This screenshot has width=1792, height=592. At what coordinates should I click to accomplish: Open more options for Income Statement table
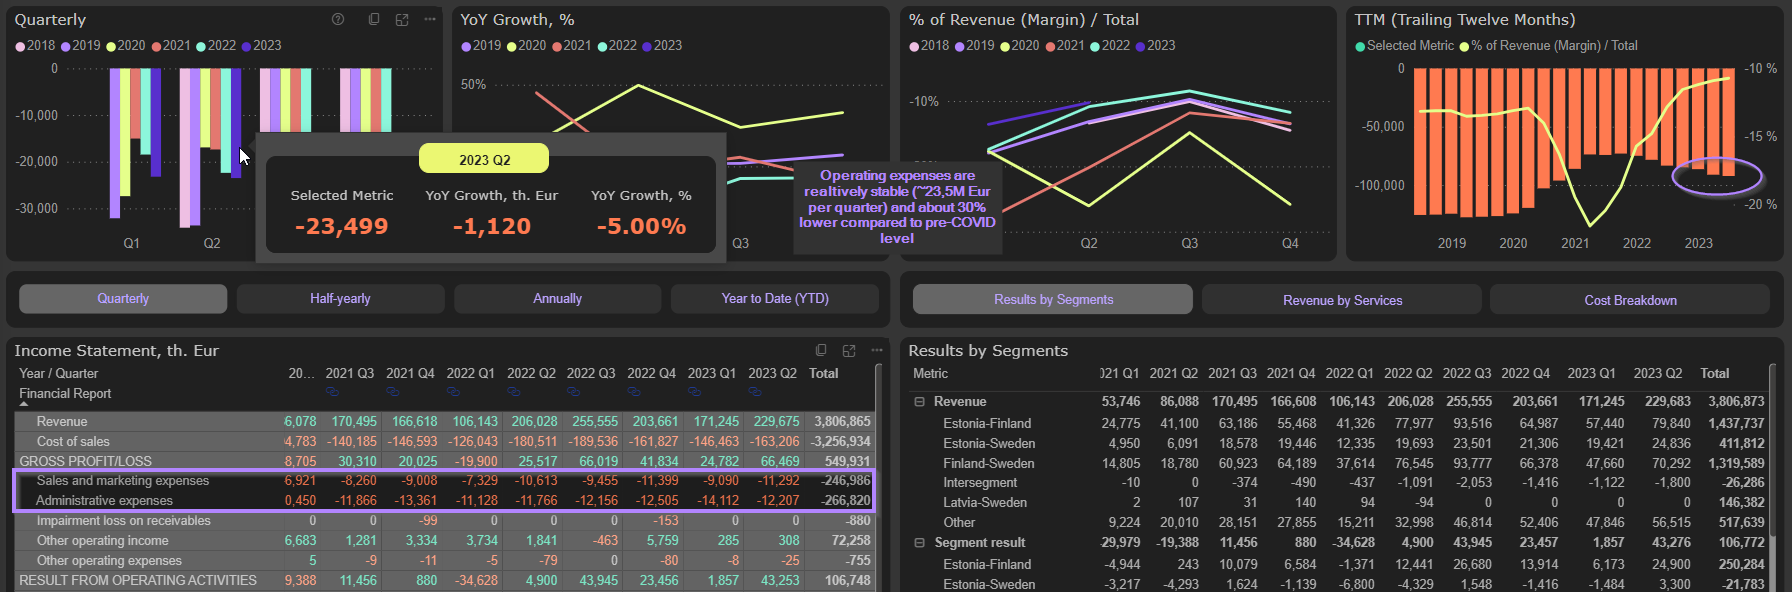pyautogui.click(x=877, y=350)
